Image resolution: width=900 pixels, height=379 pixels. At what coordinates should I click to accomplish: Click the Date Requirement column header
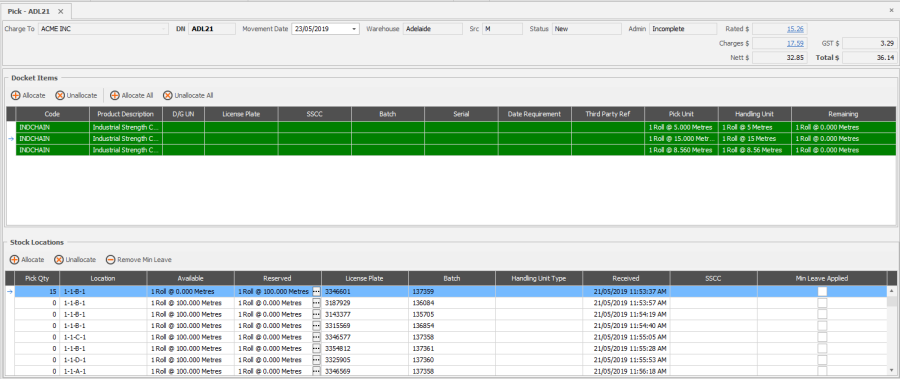pyautogui.click(x=534, y=114)
